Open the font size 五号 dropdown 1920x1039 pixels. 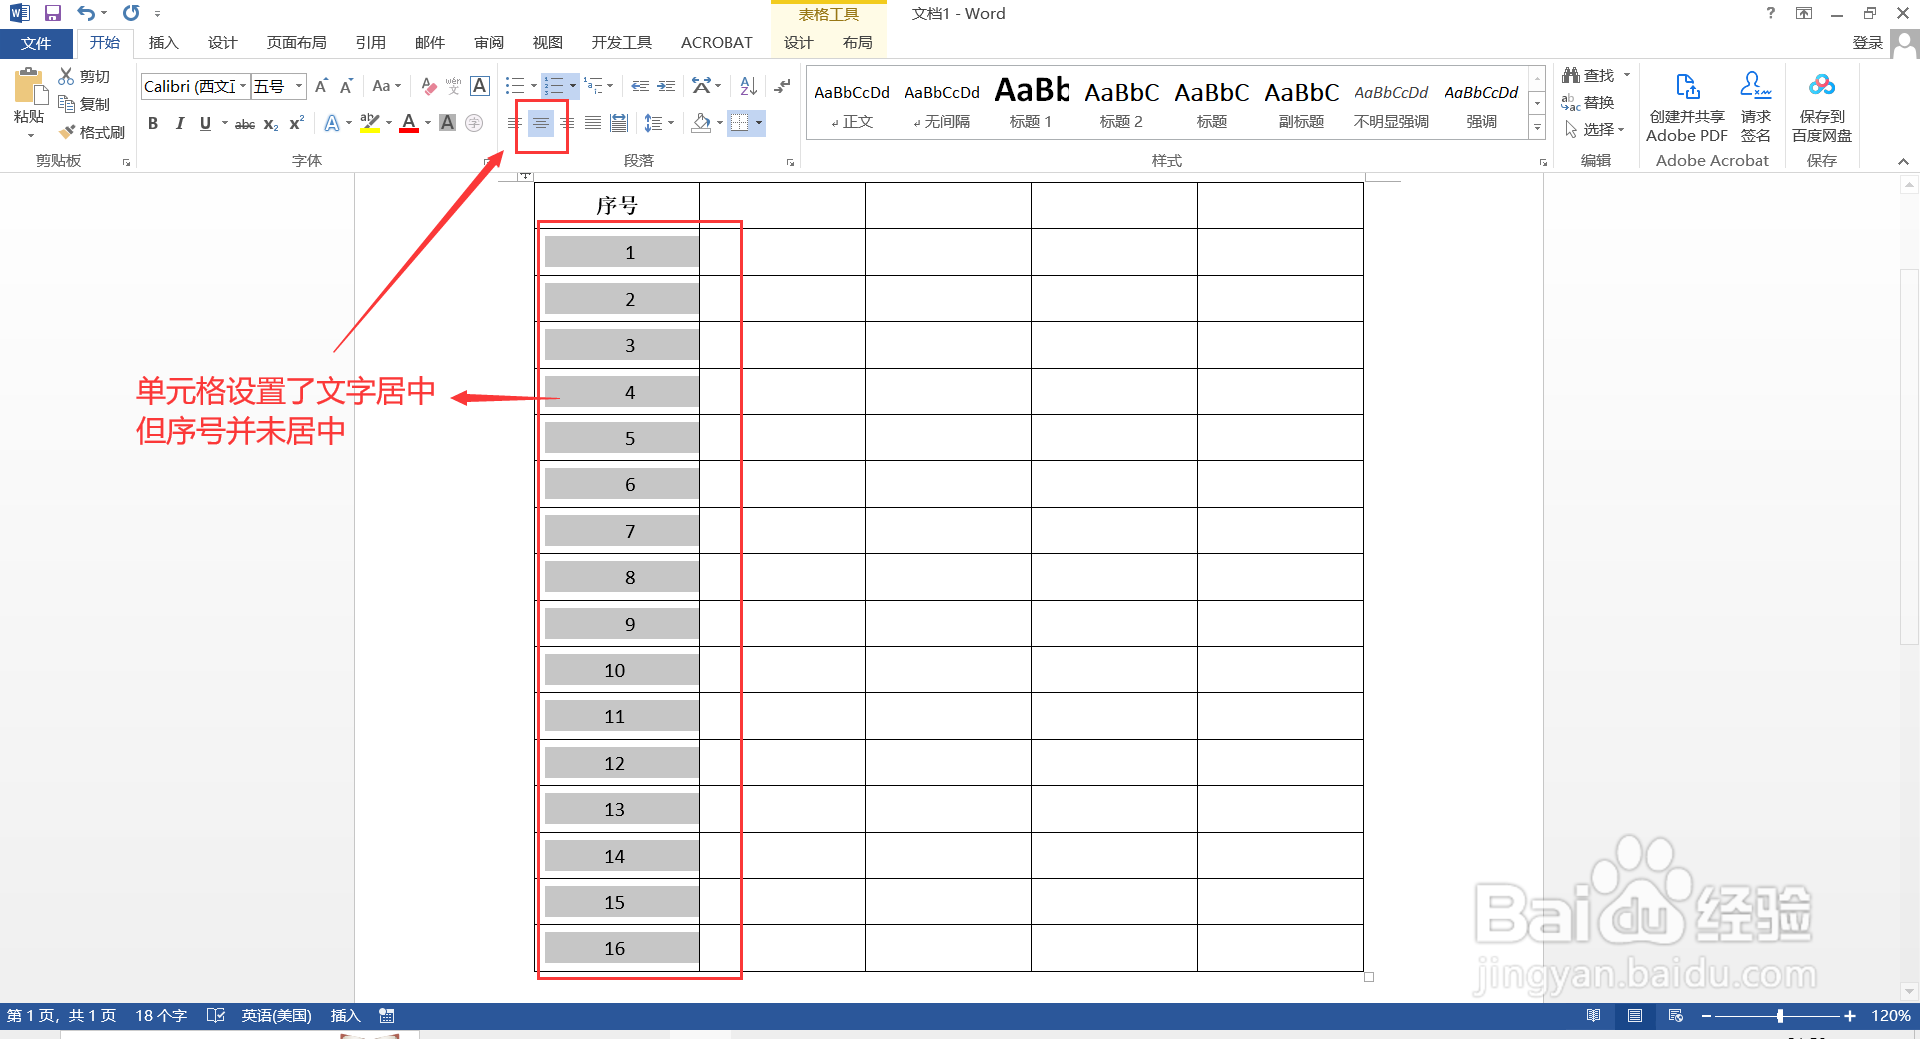pos(298,86)
